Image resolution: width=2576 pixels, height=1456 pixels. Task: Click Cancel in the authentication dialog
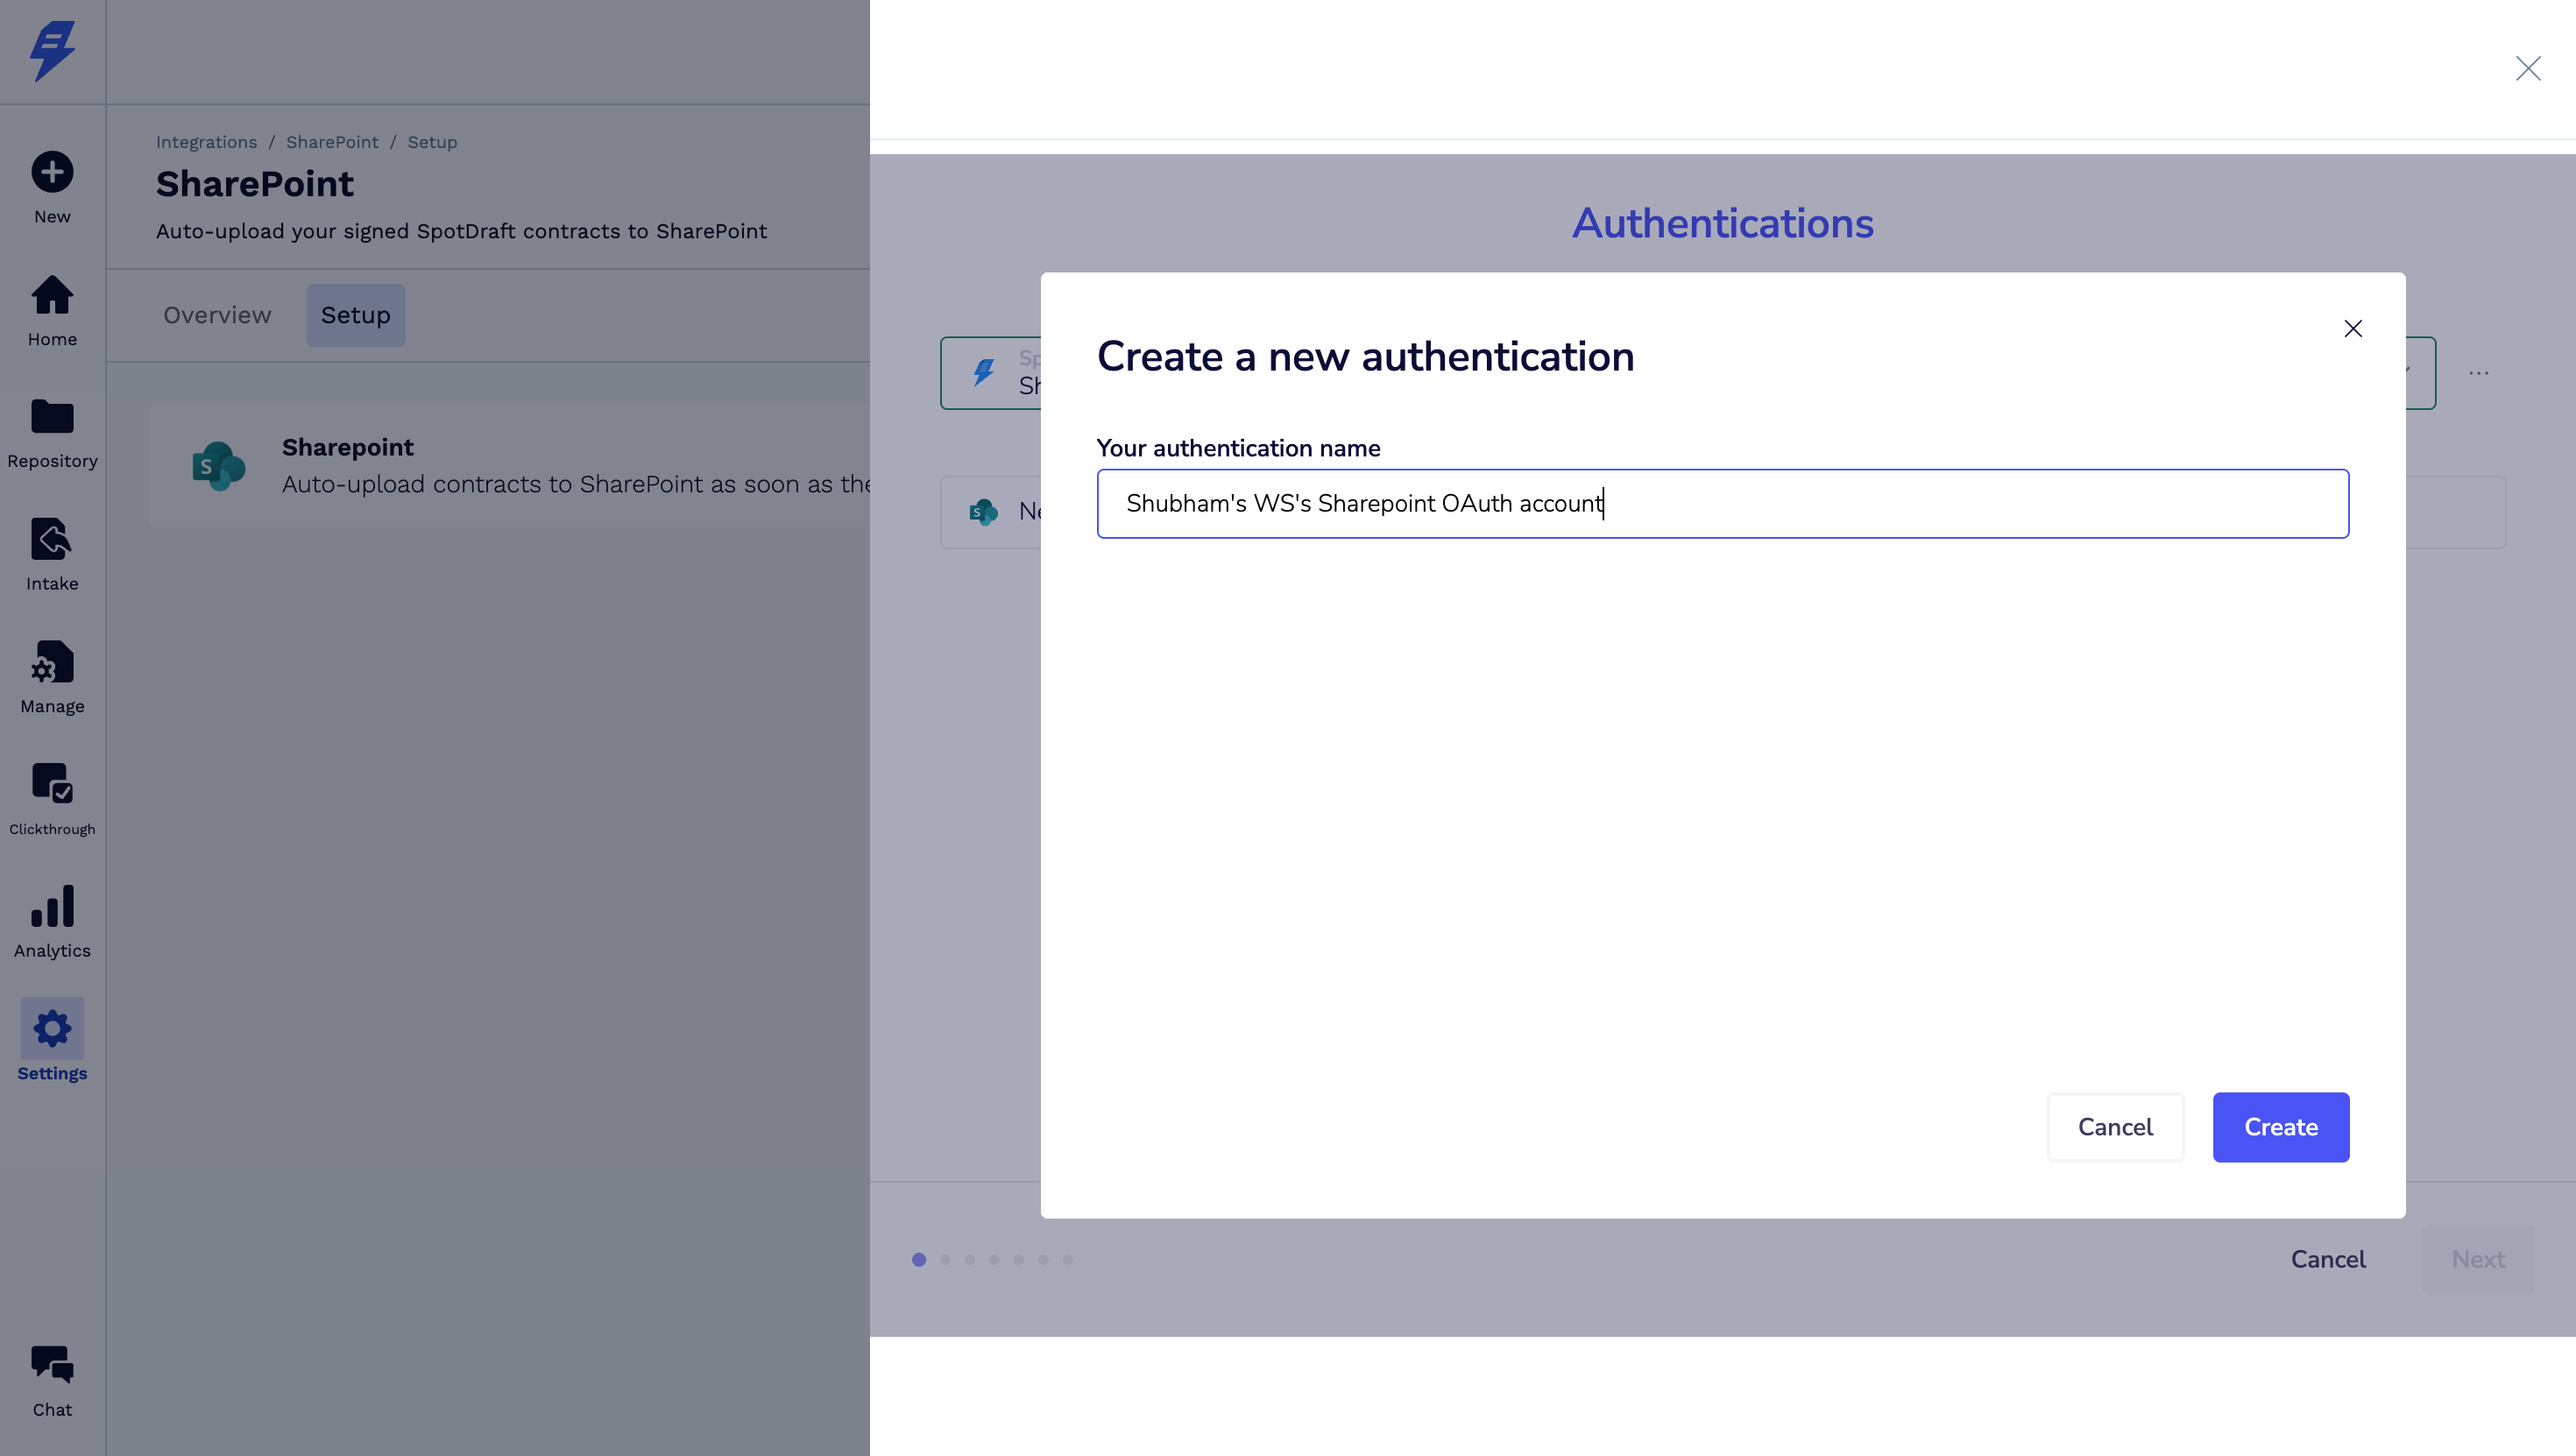pyautogui.click(x=2115, y=1127)
